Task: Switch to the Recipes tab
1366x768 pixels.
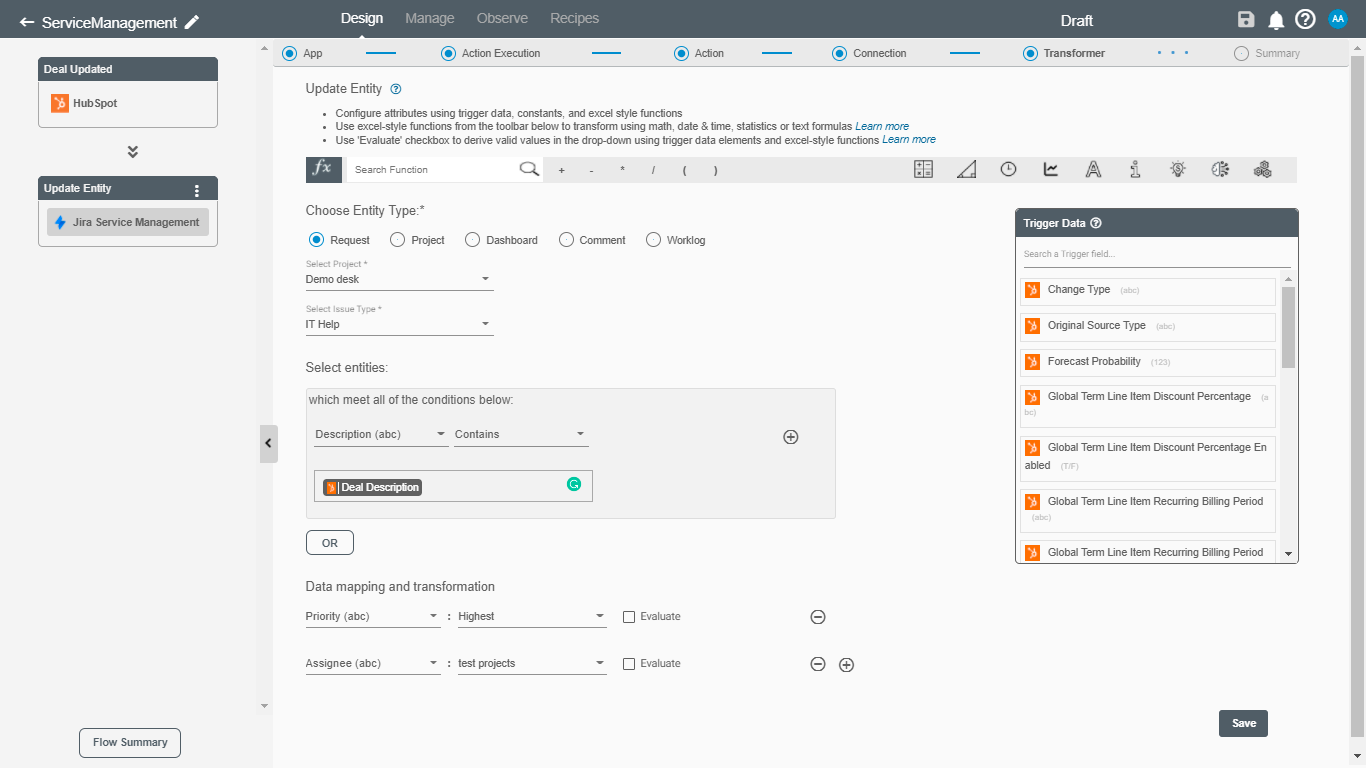Action: pyautogui.click(x=575, y=18)
